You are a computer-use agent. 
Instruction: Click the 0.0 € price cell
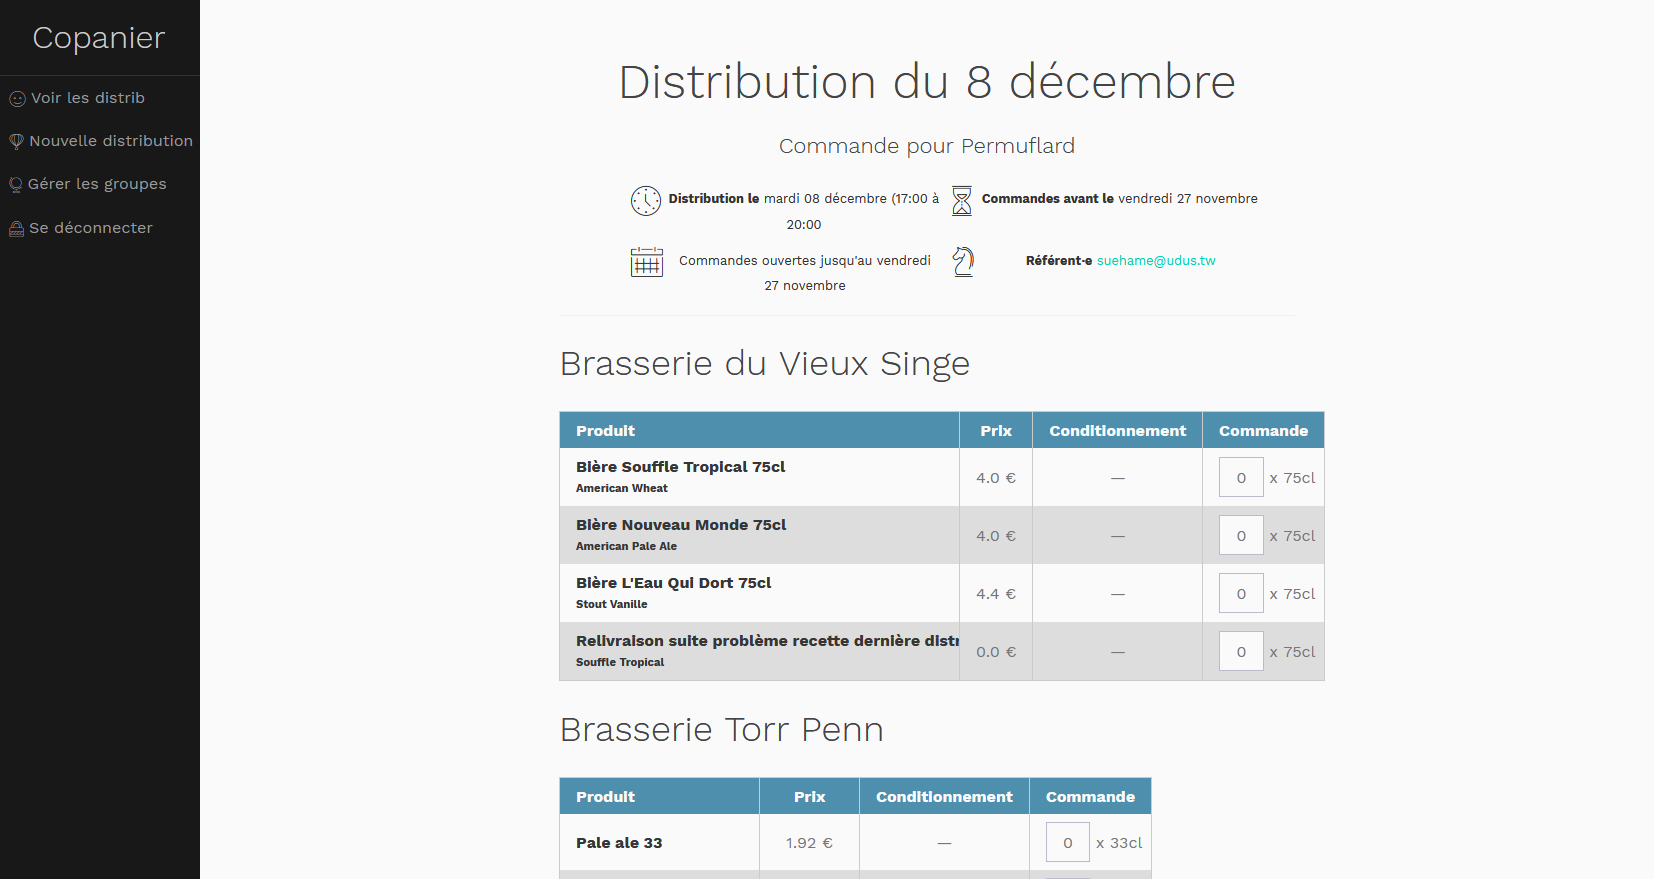996,651
